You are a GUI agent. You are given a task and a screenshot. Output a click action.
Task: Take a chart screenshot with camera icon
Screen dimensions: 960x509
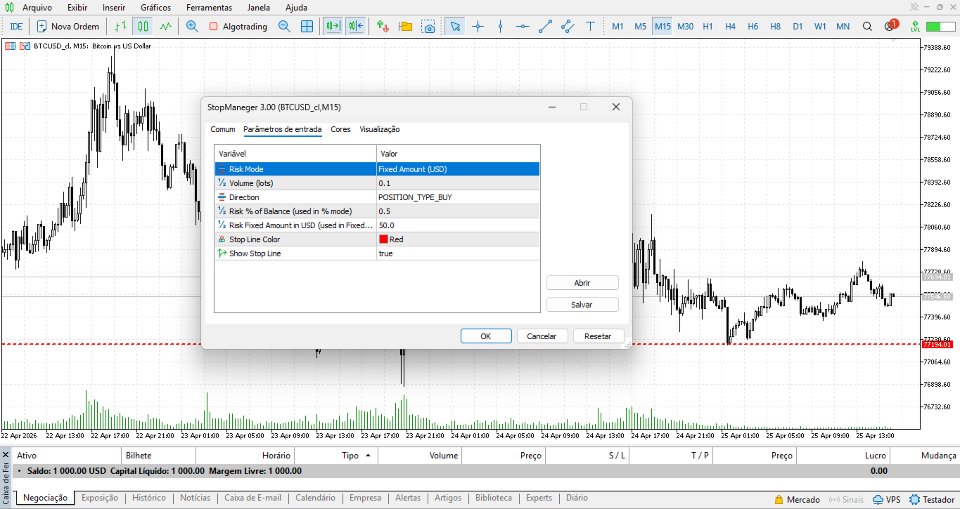coord(430,26)
